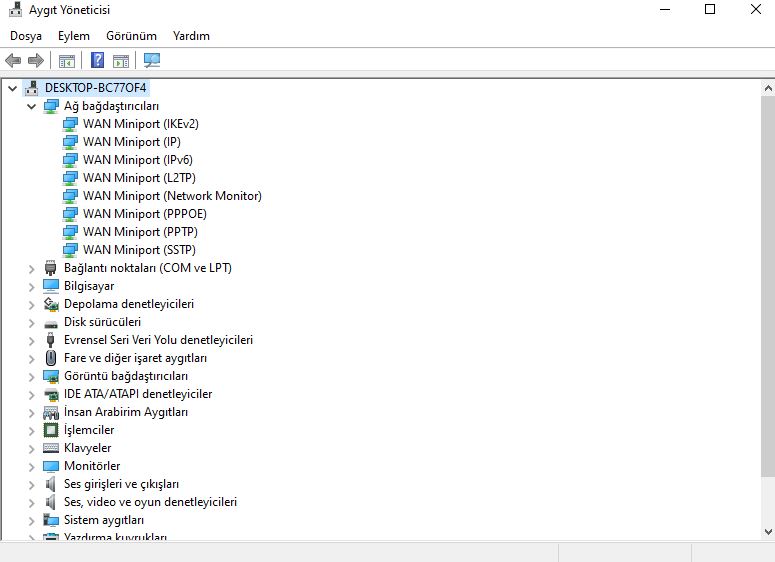Click the scrollbar down arrow
Viewport: 775px width, 562px height.
(x=768, y=532)
